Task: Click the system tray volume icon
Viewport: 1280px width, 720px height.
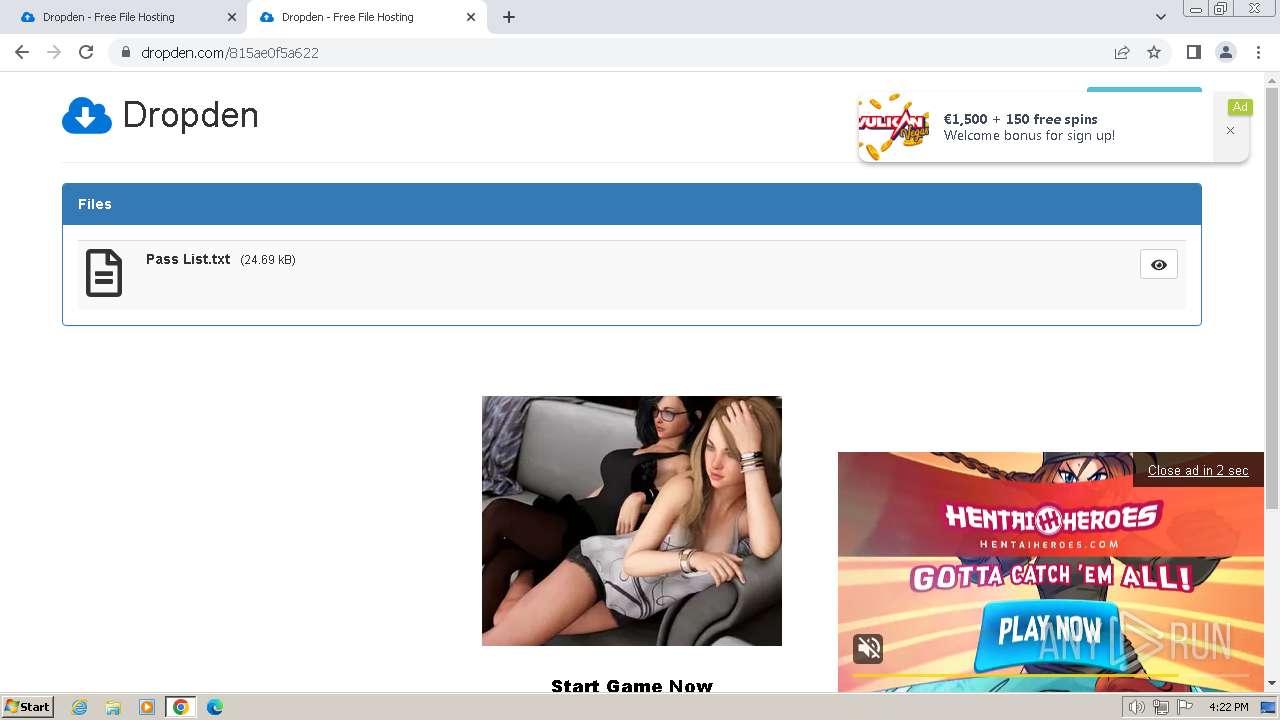Action: 1137,707
